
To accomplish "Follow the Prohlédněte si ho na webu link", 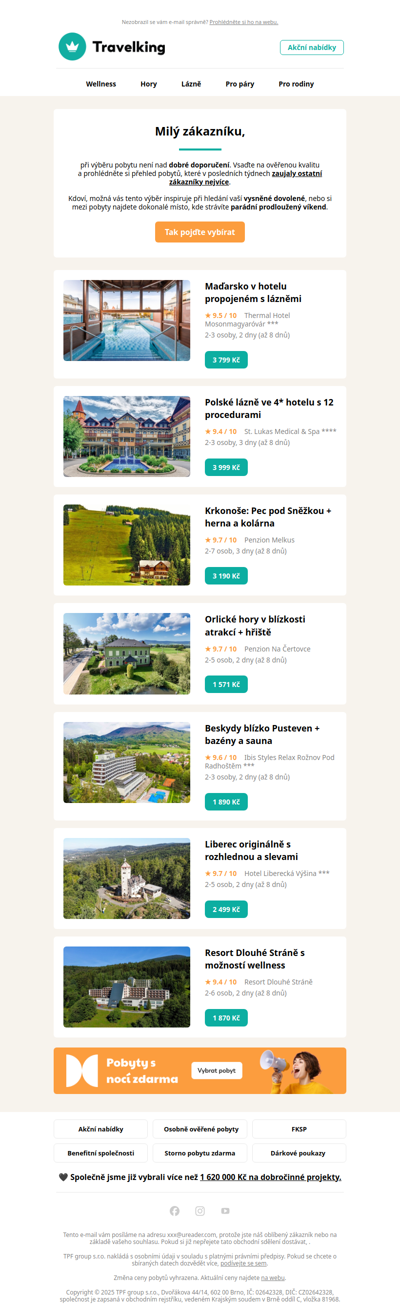I will (x=244, y=21).
